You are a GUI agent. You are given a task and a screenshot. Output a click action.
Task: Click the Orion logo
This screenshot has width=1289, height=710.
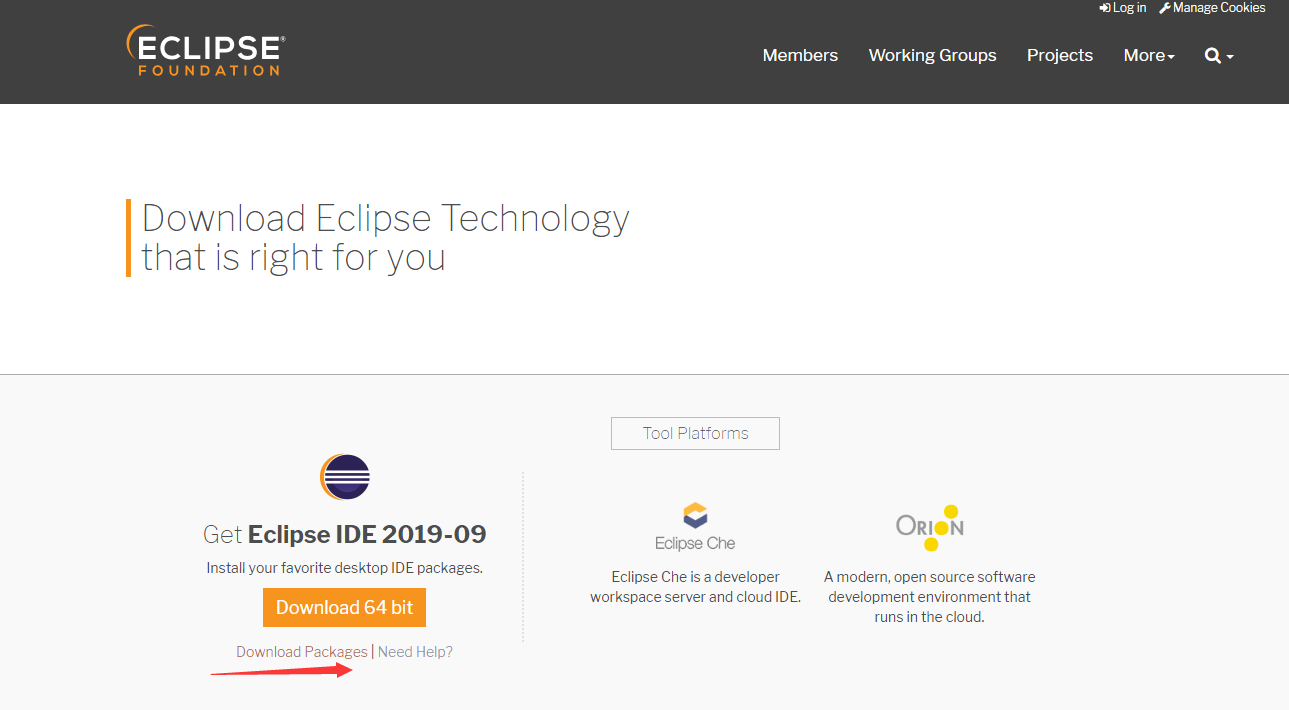[x=930, y=527]
